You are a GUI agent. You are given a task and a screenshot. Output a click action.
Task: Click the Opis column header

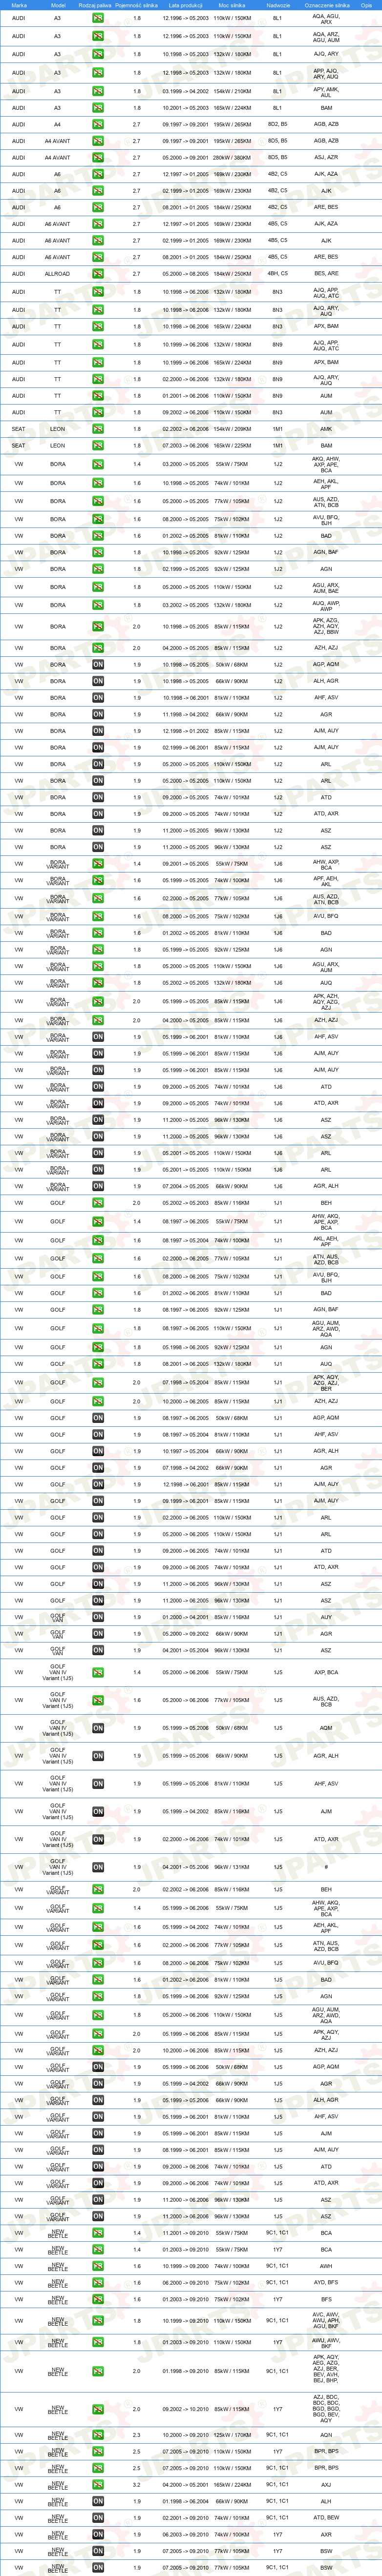366,5
